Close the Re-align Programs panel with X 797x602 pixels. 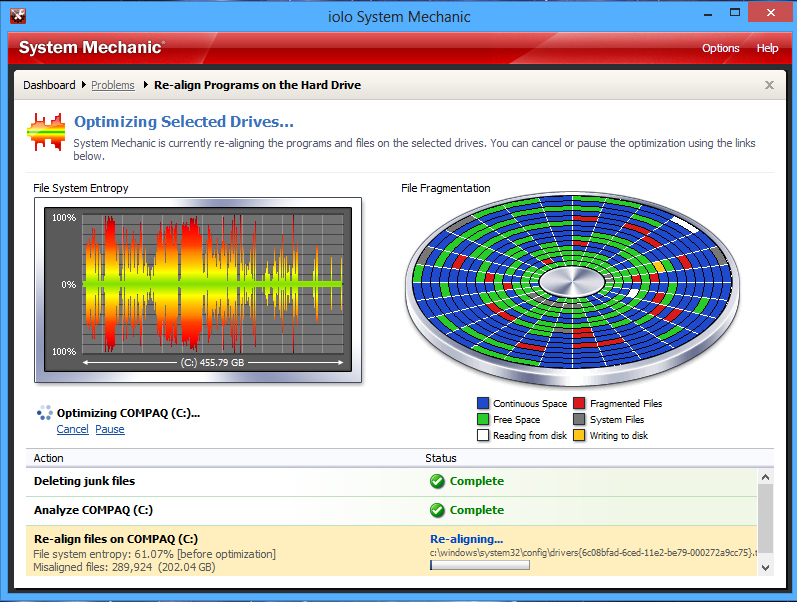(x=770, y=85)
